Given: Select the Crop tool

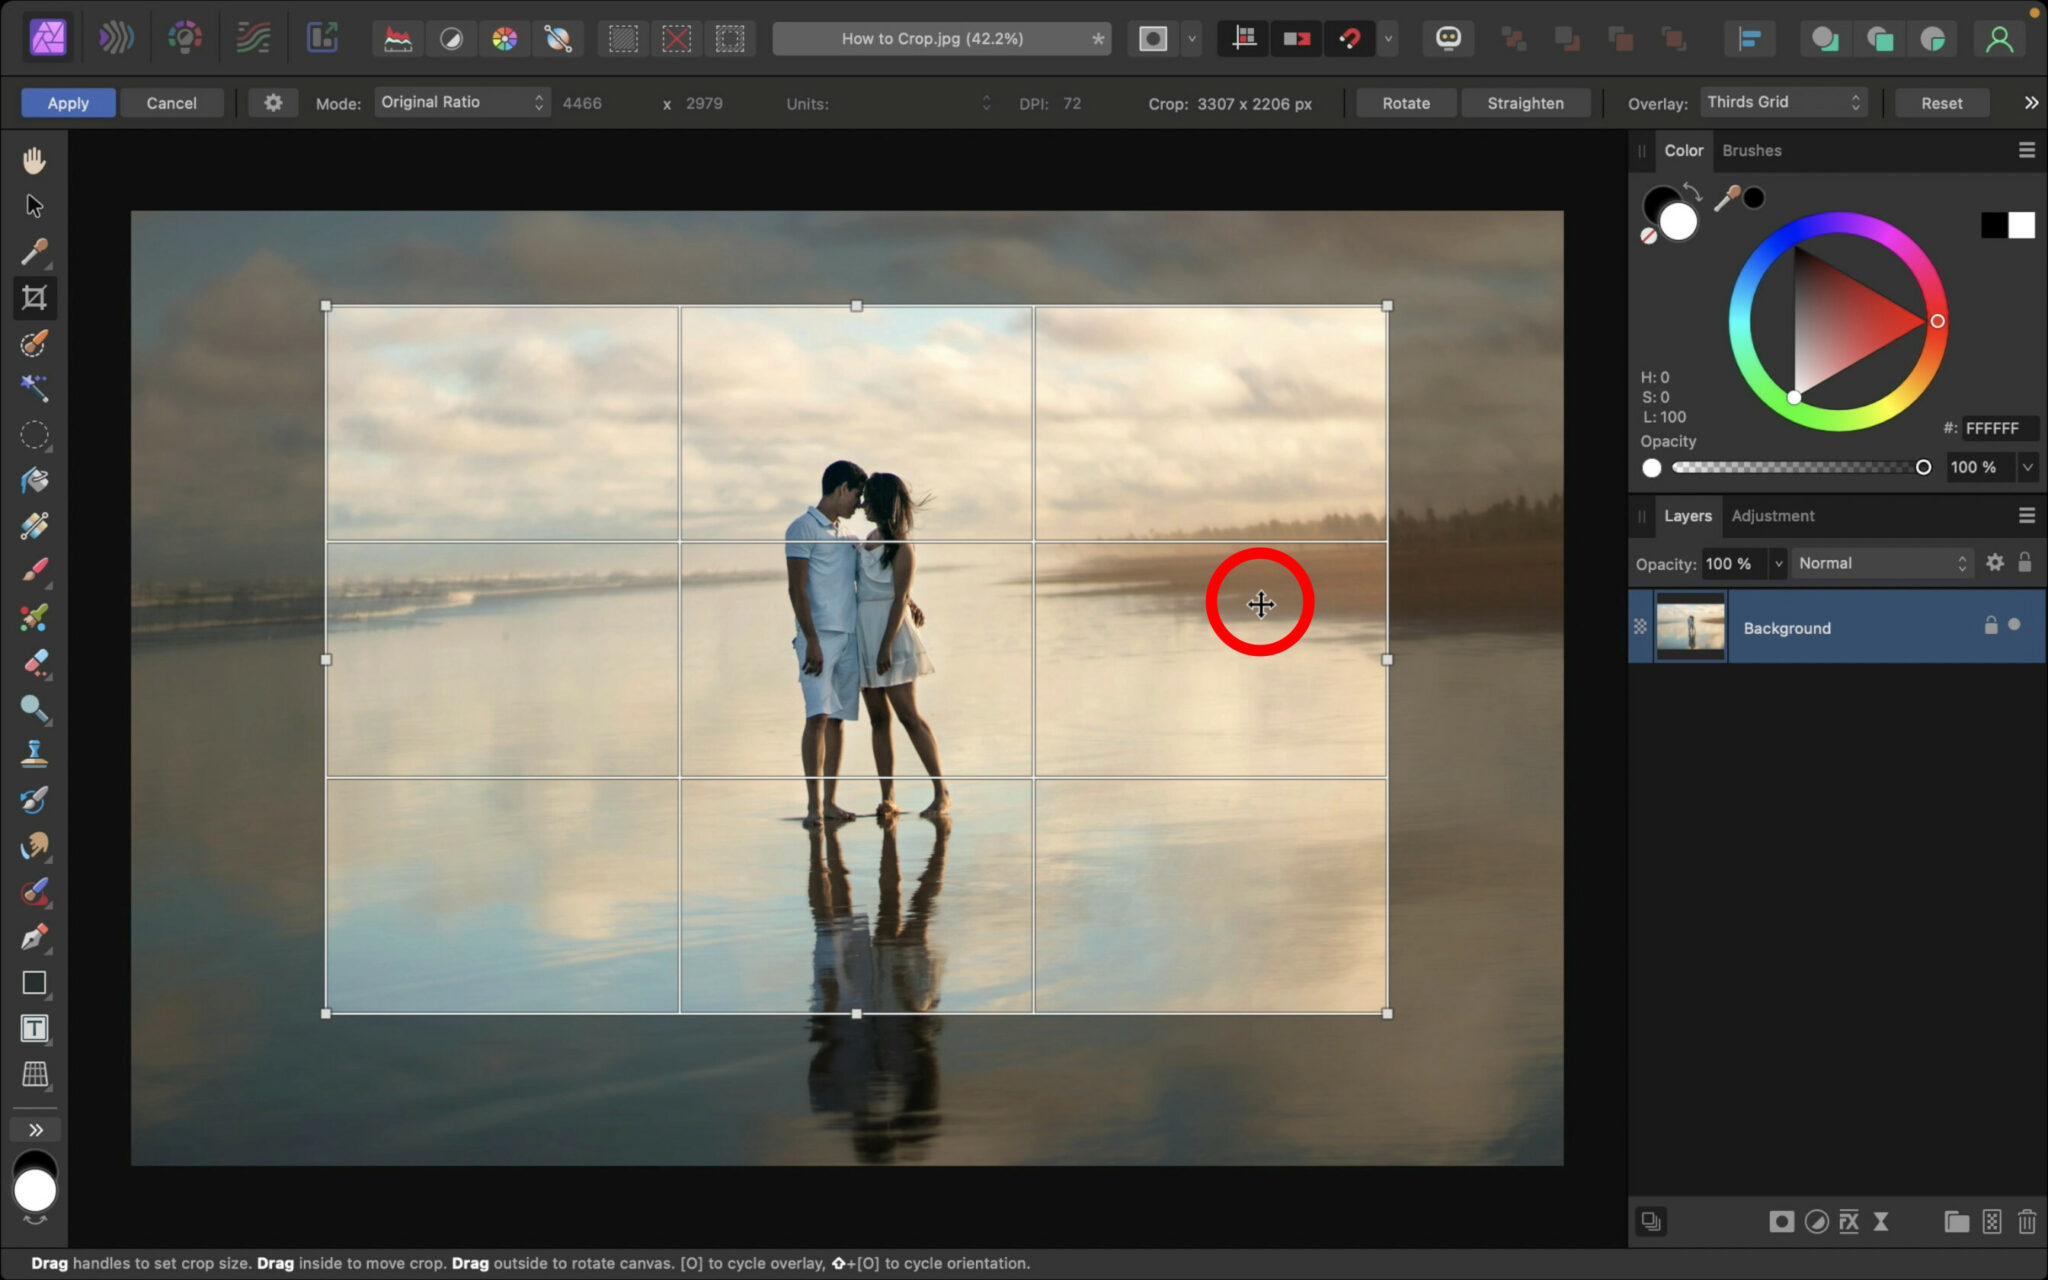Looking at the screenshot, I should coord(34,297).
